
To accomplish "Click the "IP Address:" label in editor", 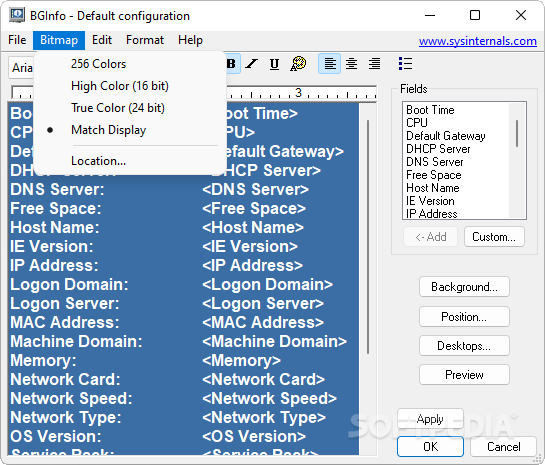I will click(54, 265).
